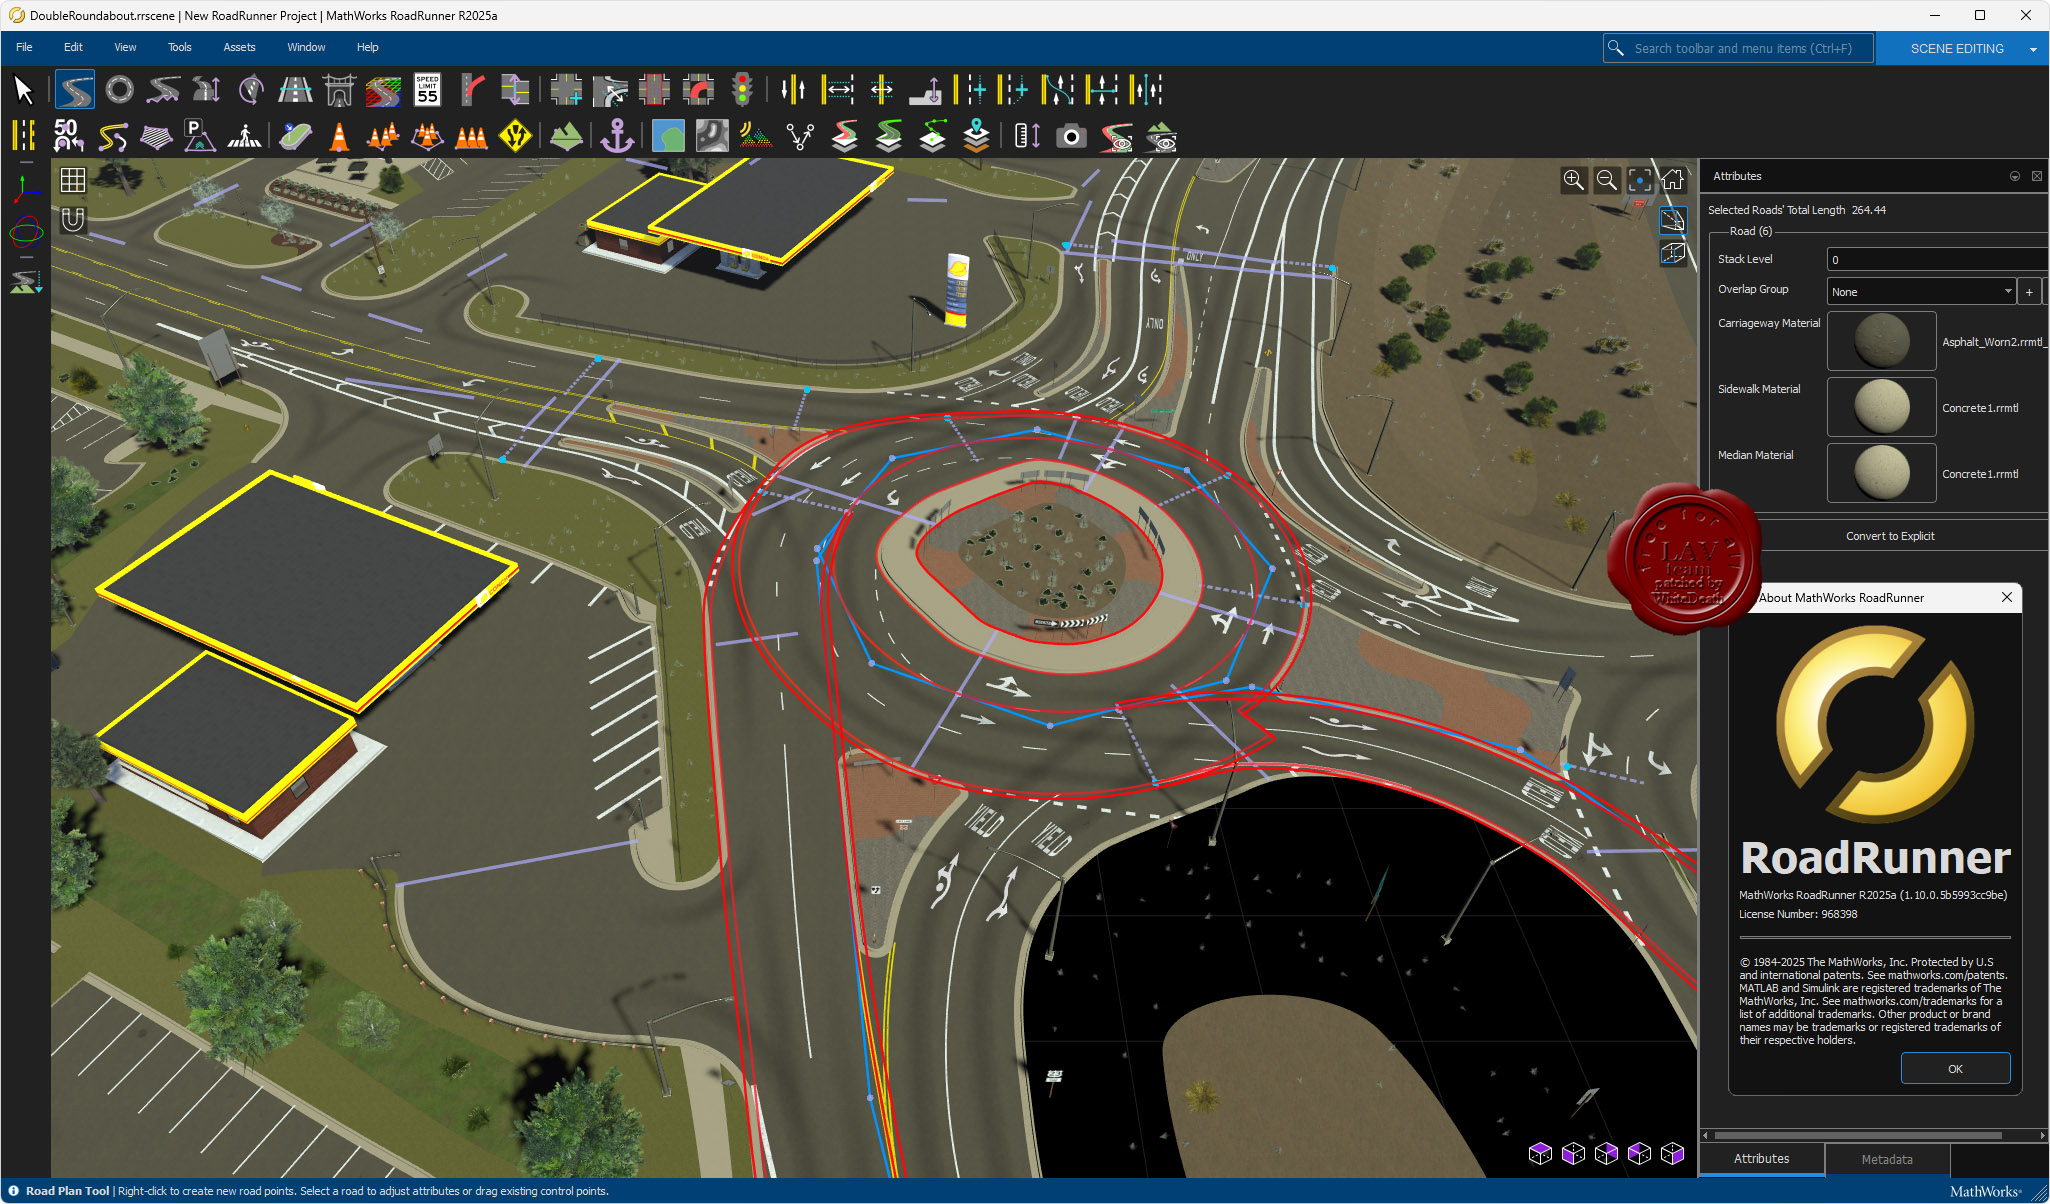Image resolution: width=2050 pixels, height=1204 pixels.
Task: Toggle the axes gizmo in the left sidebar
Action: pyautogui.click(x=26, y=188)
